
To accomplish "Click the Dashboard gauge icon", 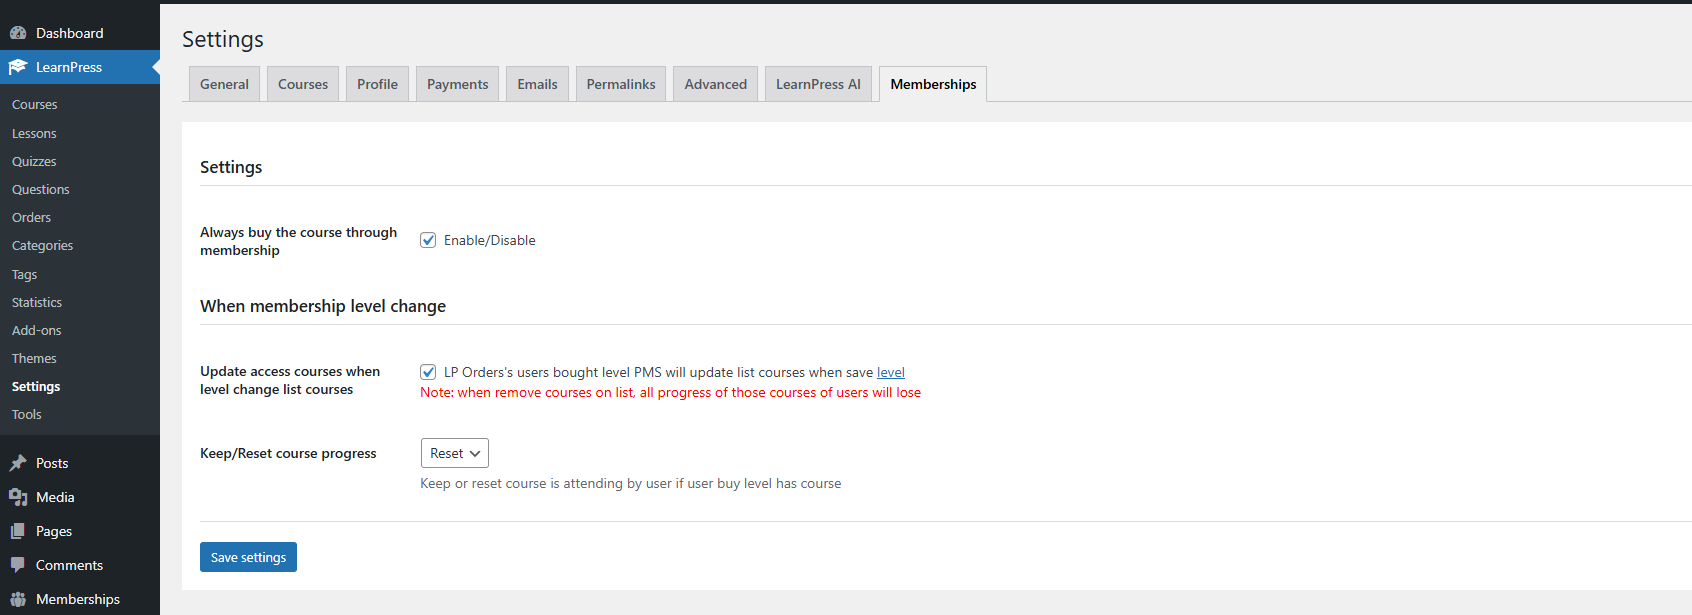I will [x=18, y=33].
